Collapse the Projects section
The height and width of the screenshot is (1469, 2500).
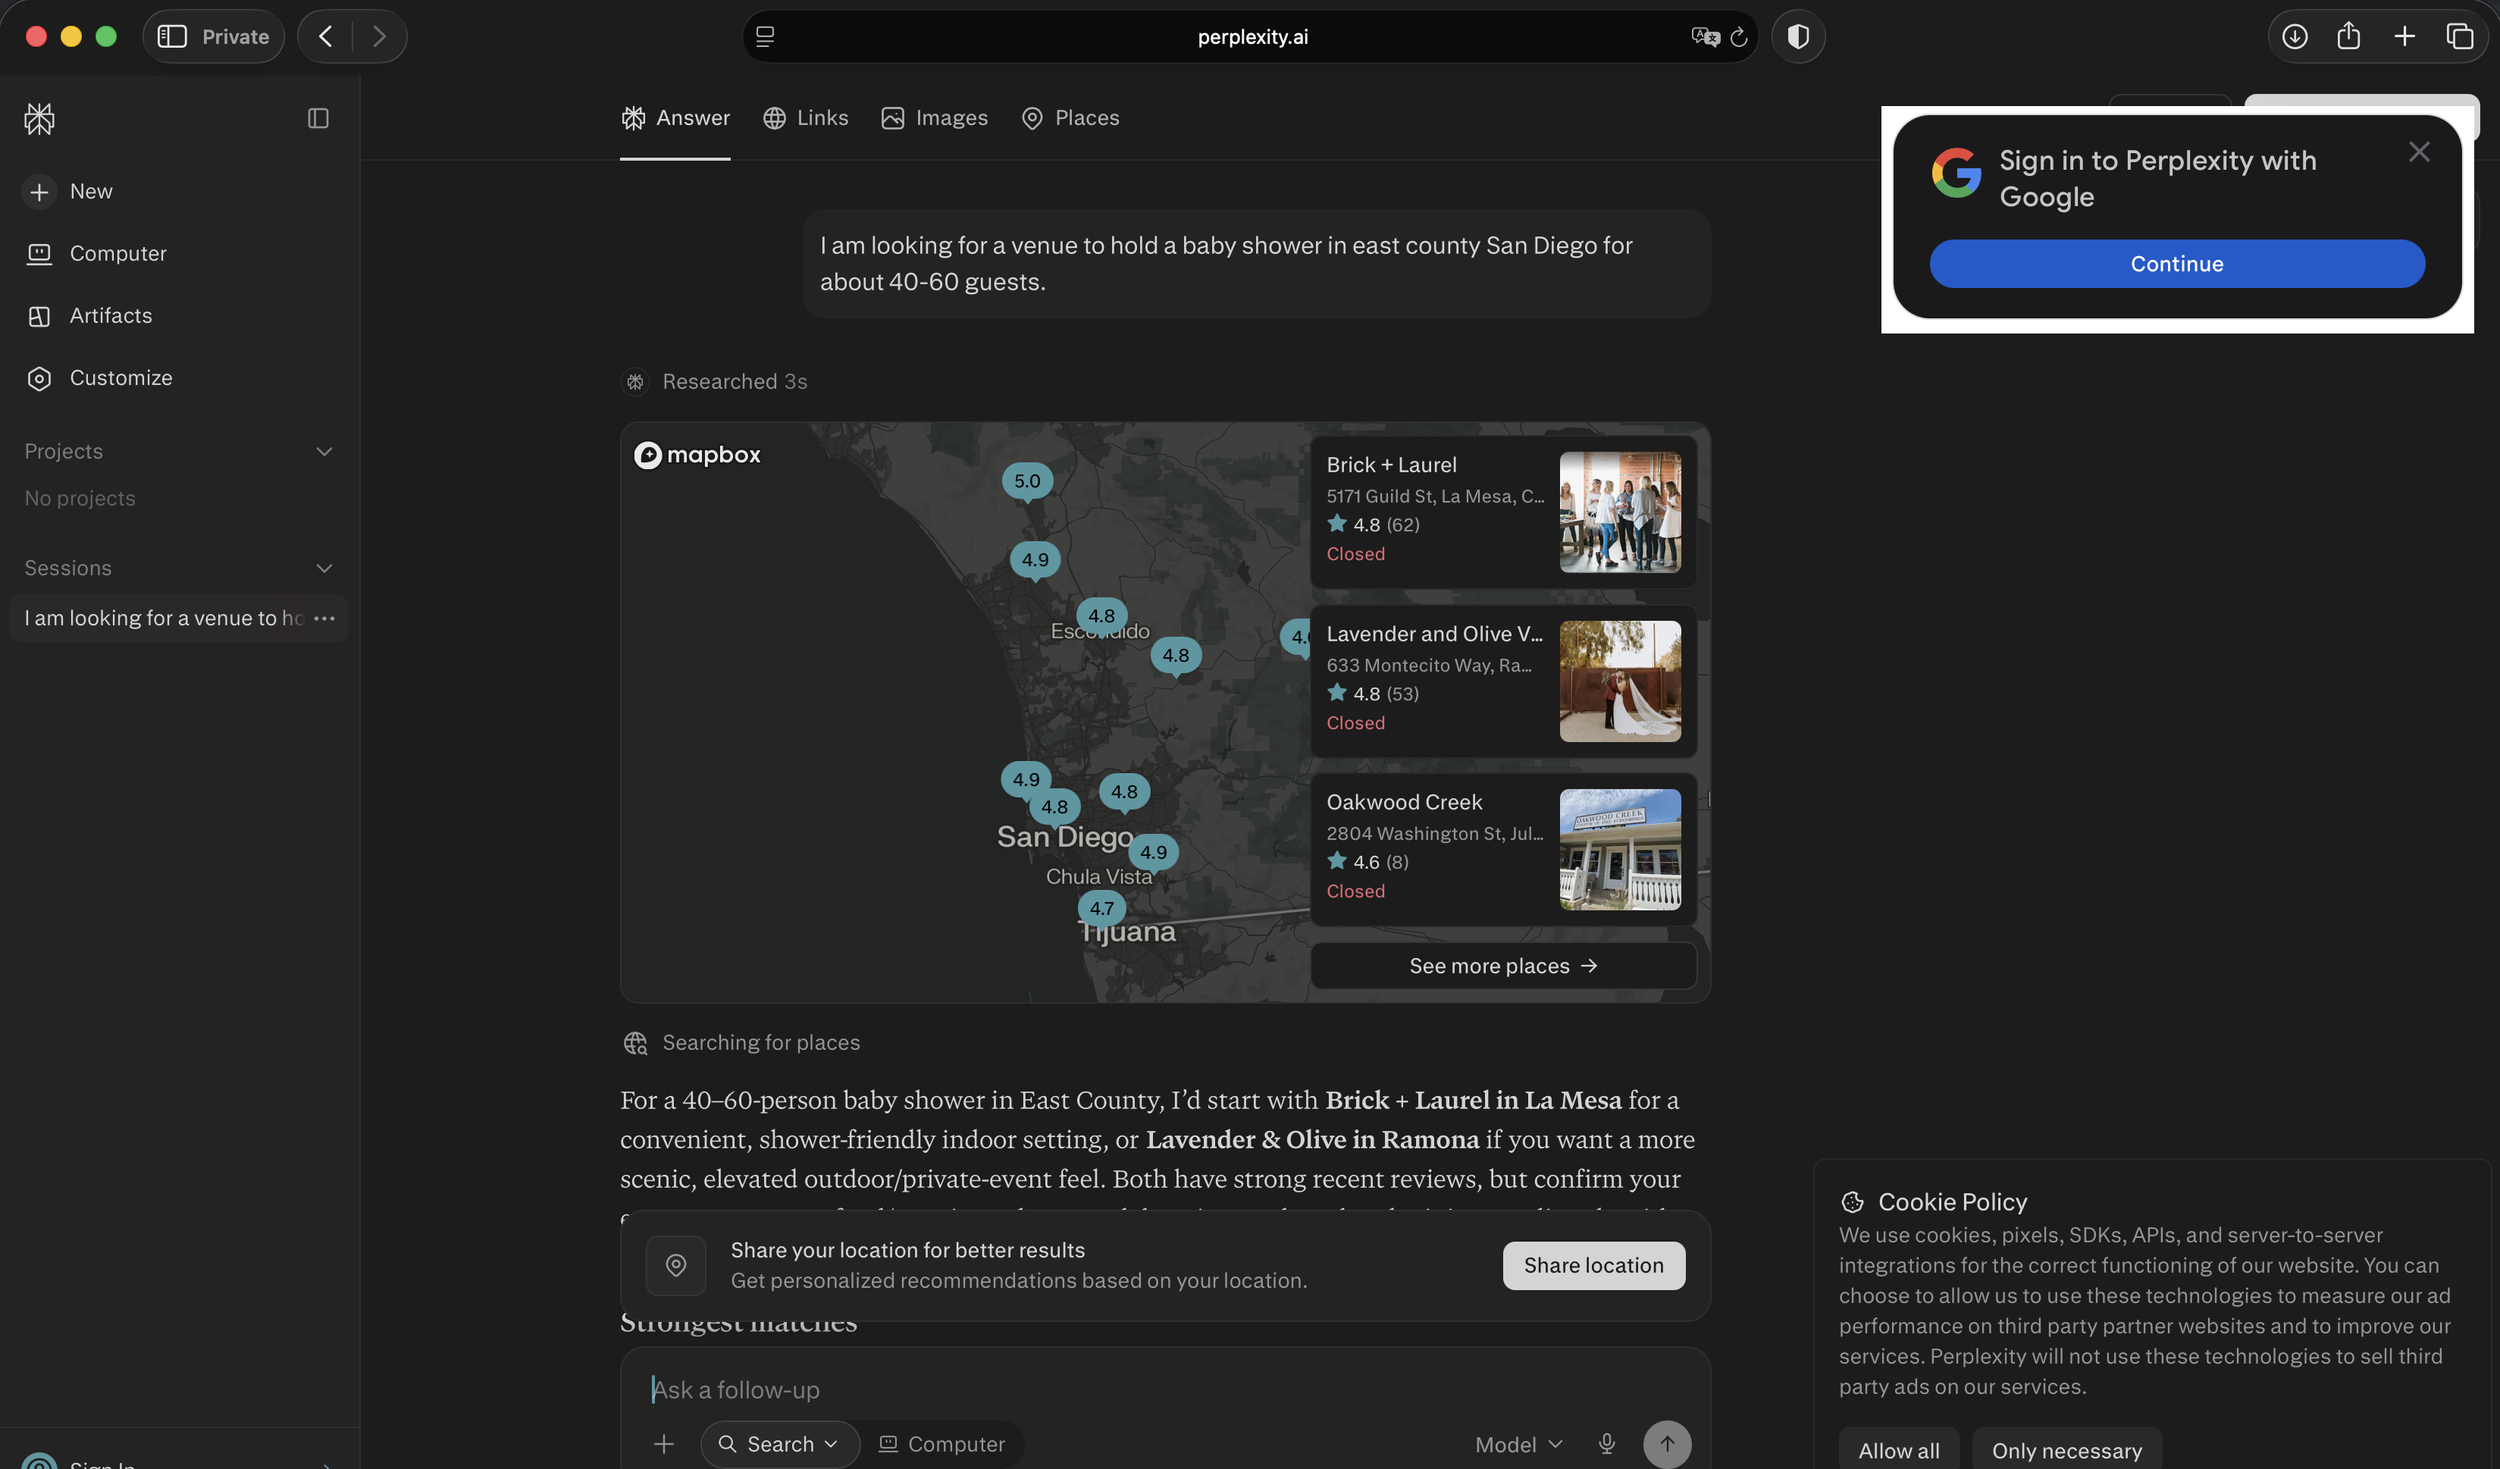pos(324,451)
